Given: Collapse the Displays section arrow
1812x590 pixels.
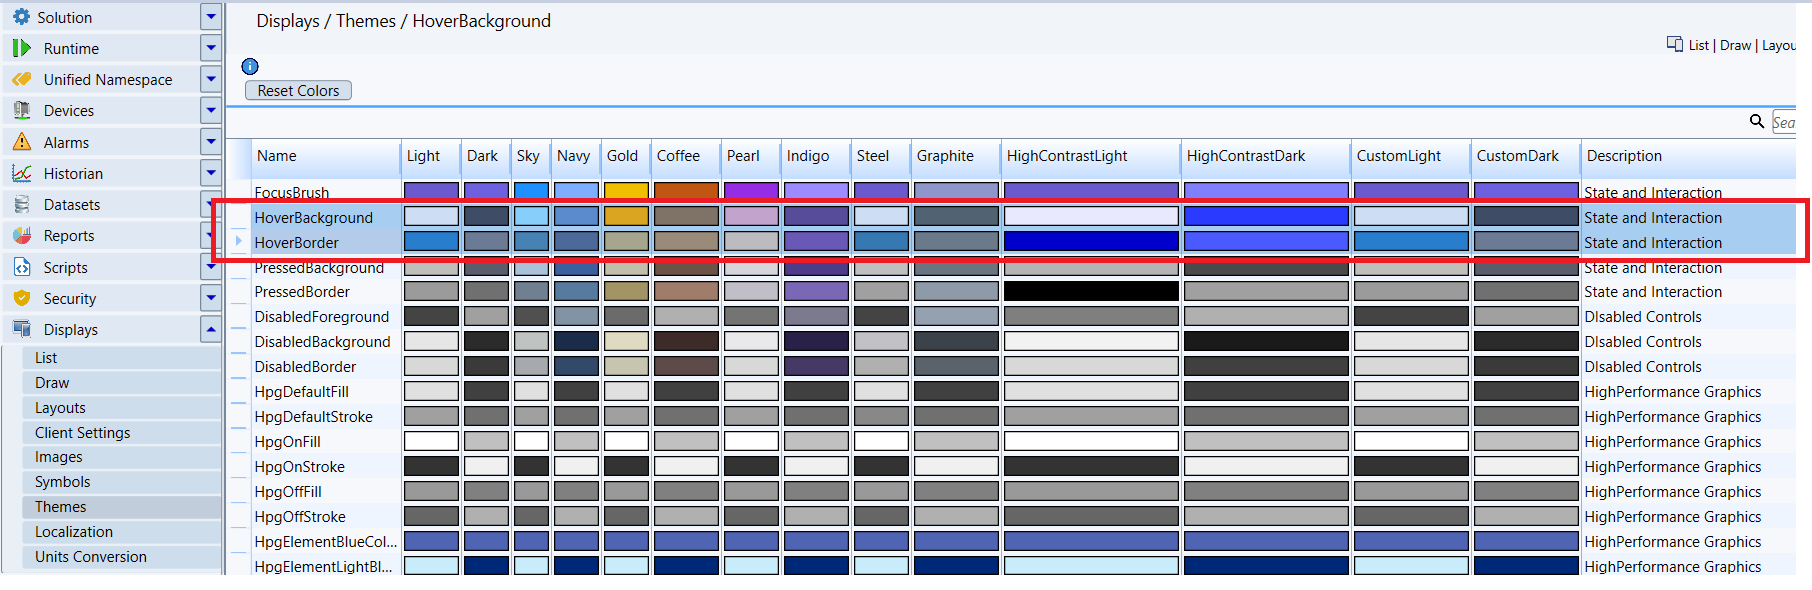Looking at the screenshot, I should pyautogui.click(x=210, y=329).
